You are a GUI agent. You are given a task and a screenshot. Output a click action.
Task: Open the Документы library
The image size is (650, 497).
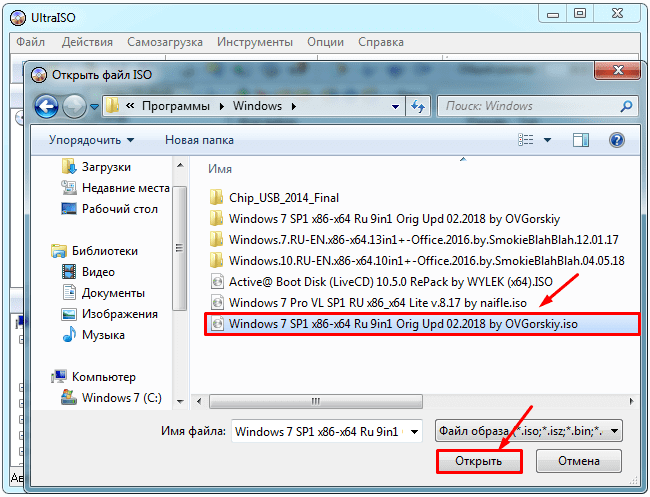[103, 293]
